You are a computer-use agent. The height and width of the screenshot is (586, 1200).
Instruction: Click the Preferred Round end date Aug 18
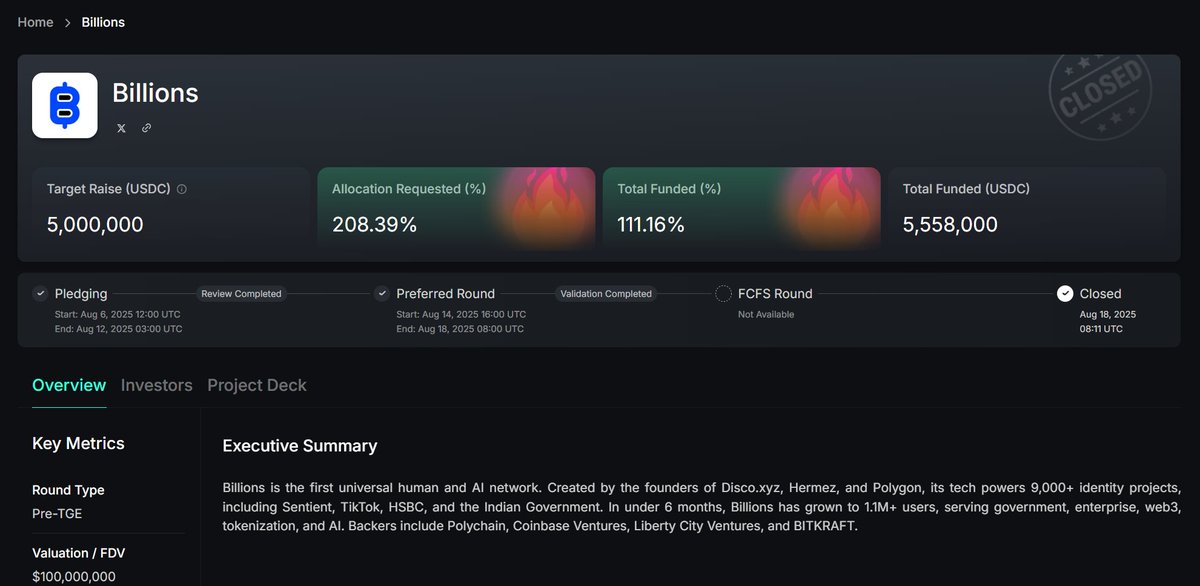[461, 328]
